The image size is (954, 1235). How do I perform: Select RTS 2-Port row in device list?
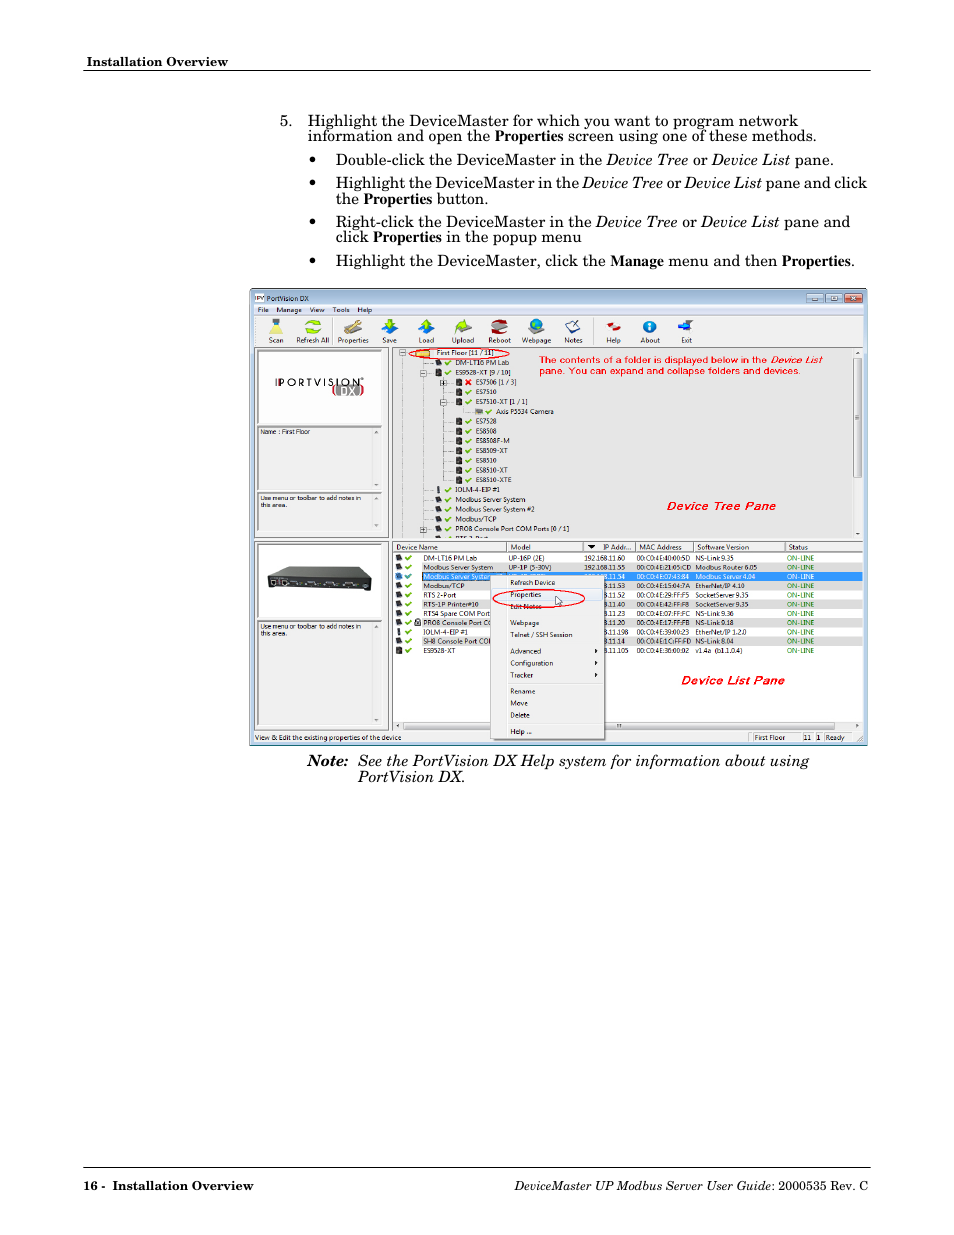click(628, 595)
